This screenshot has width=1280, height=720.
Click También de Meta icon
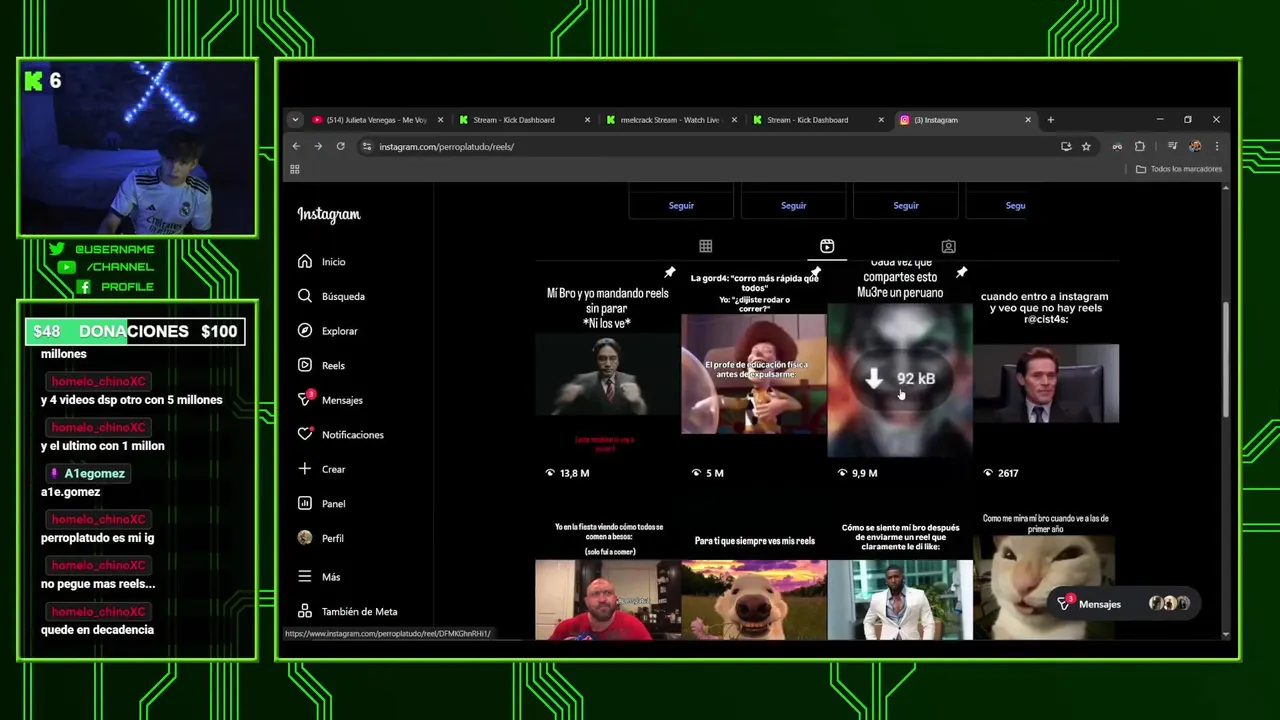click(305, 611)
